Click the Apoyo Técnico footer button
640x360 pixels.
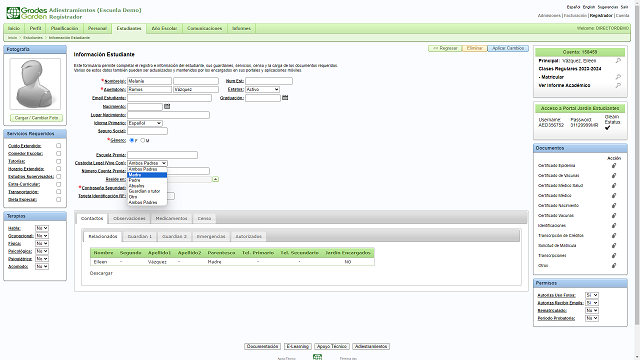[332, 346]
